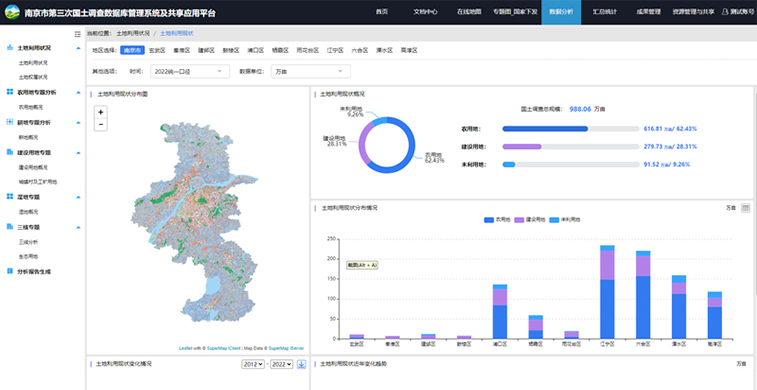Click the 建设用地 purple progress bar
Viewport: 757px width, 390px height.
(522, 147)
